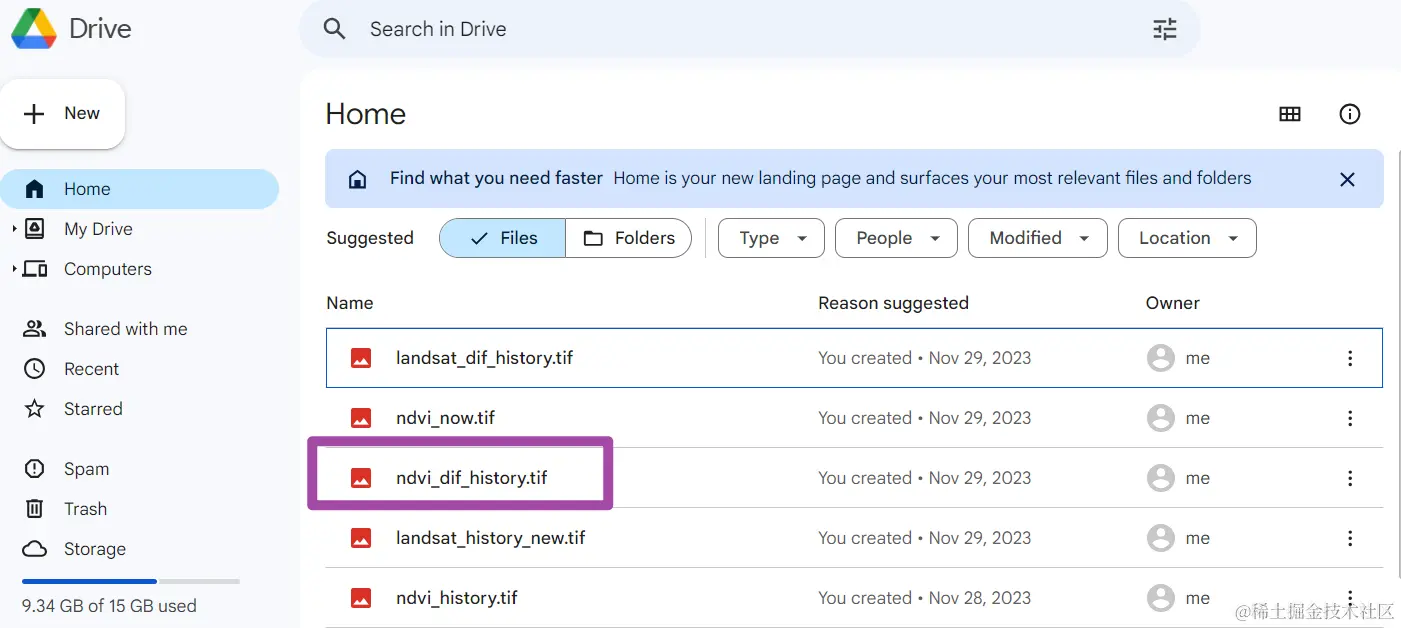Click image file icon of ndvi_now.tif
Viewport: 1401px width, 628px height.
[x=361, y=418]
